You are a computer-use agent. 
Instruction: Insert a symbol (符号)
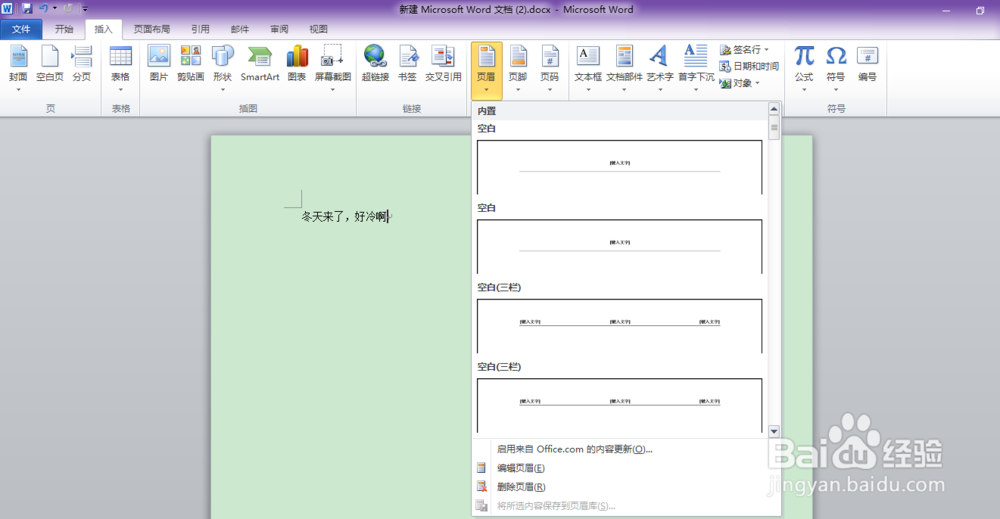pyautogui.click(x=835, y=68)
